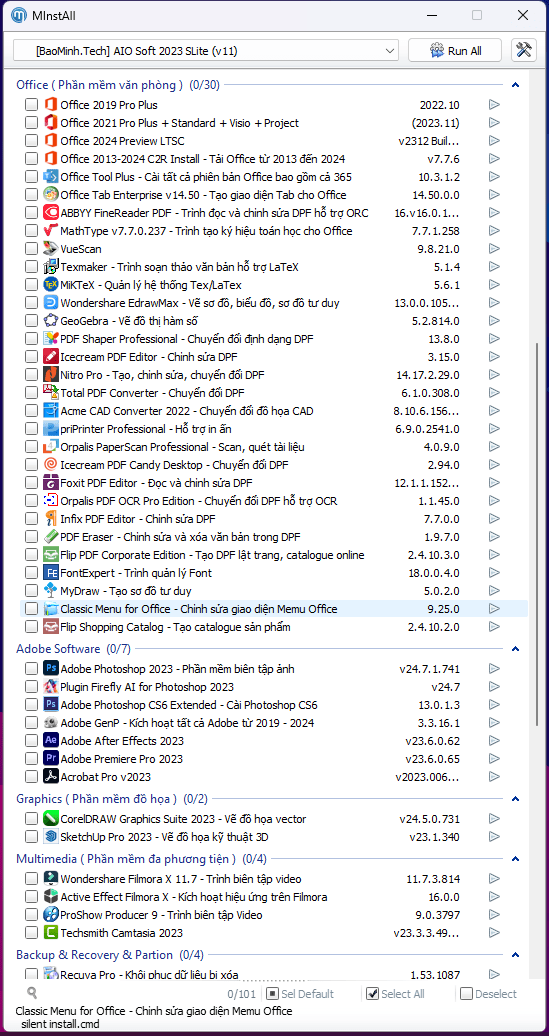This screenshot has height=1036, width=549.
Task: Select Adobe Photoshop CS6 Extended row
Action: coord(189,704)
